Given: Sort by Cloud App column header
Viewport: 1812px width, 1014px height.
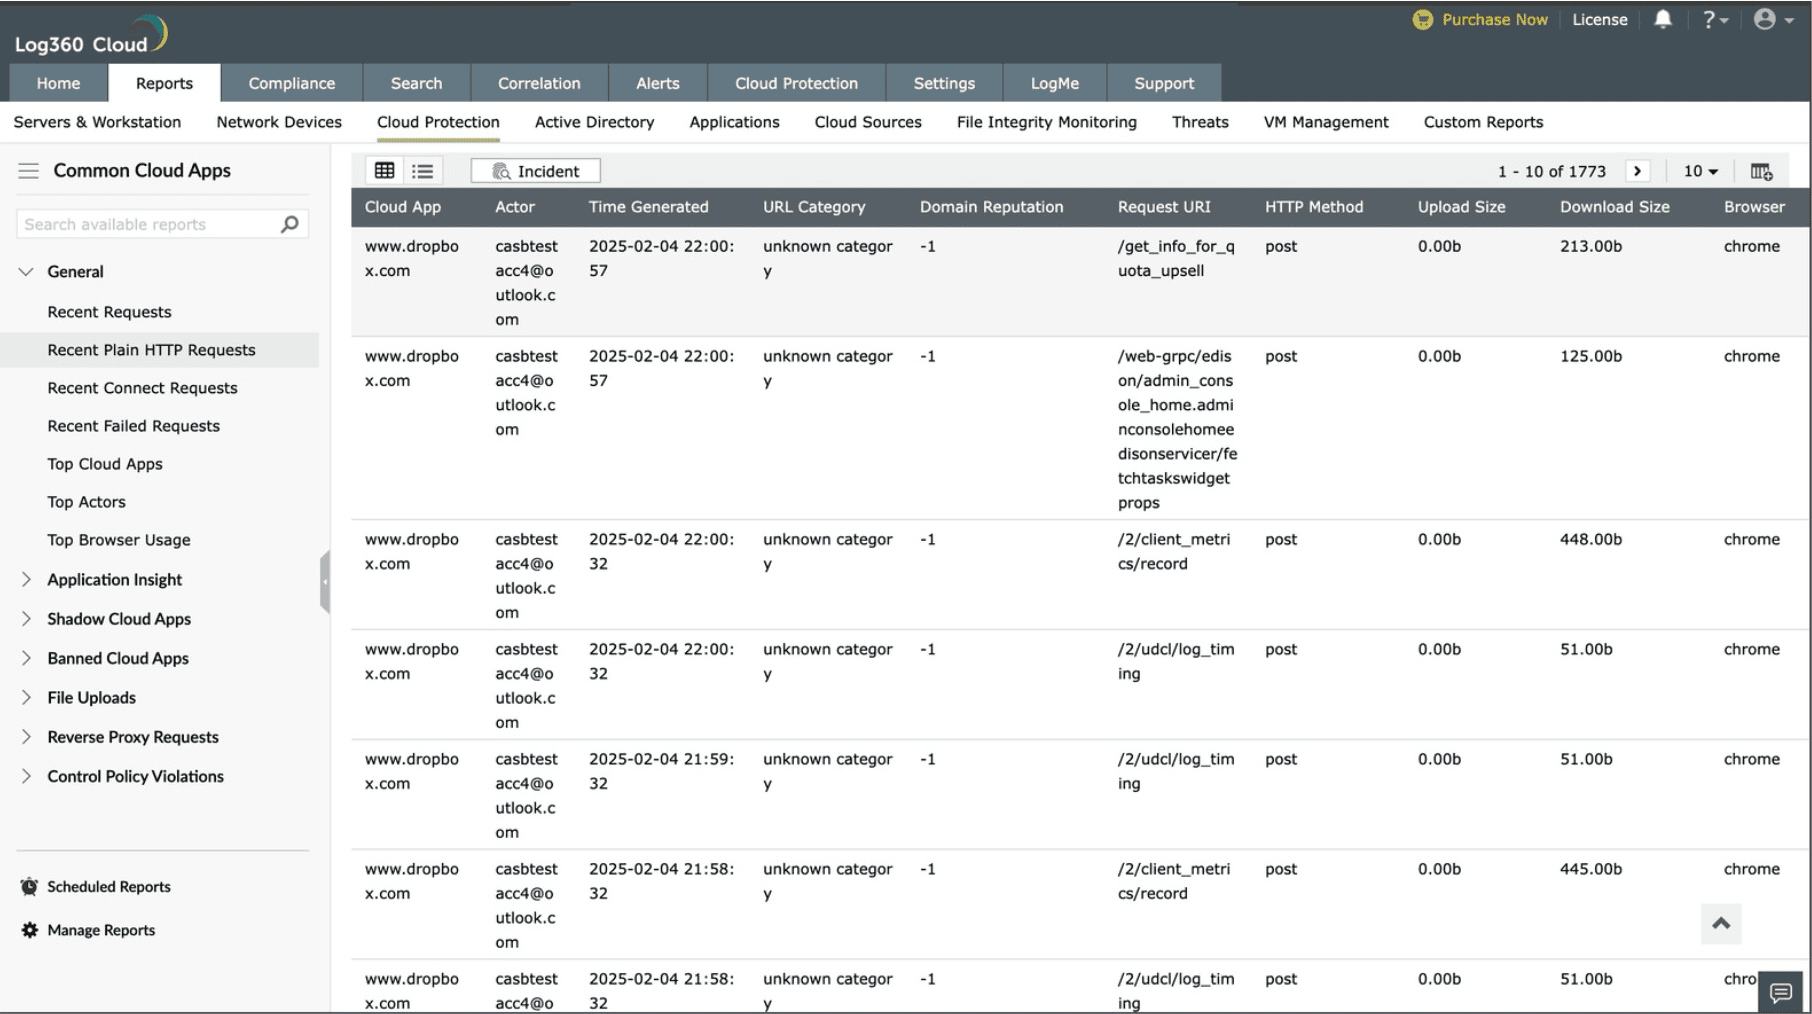Looking at the screenshot, I should [402, 207].
